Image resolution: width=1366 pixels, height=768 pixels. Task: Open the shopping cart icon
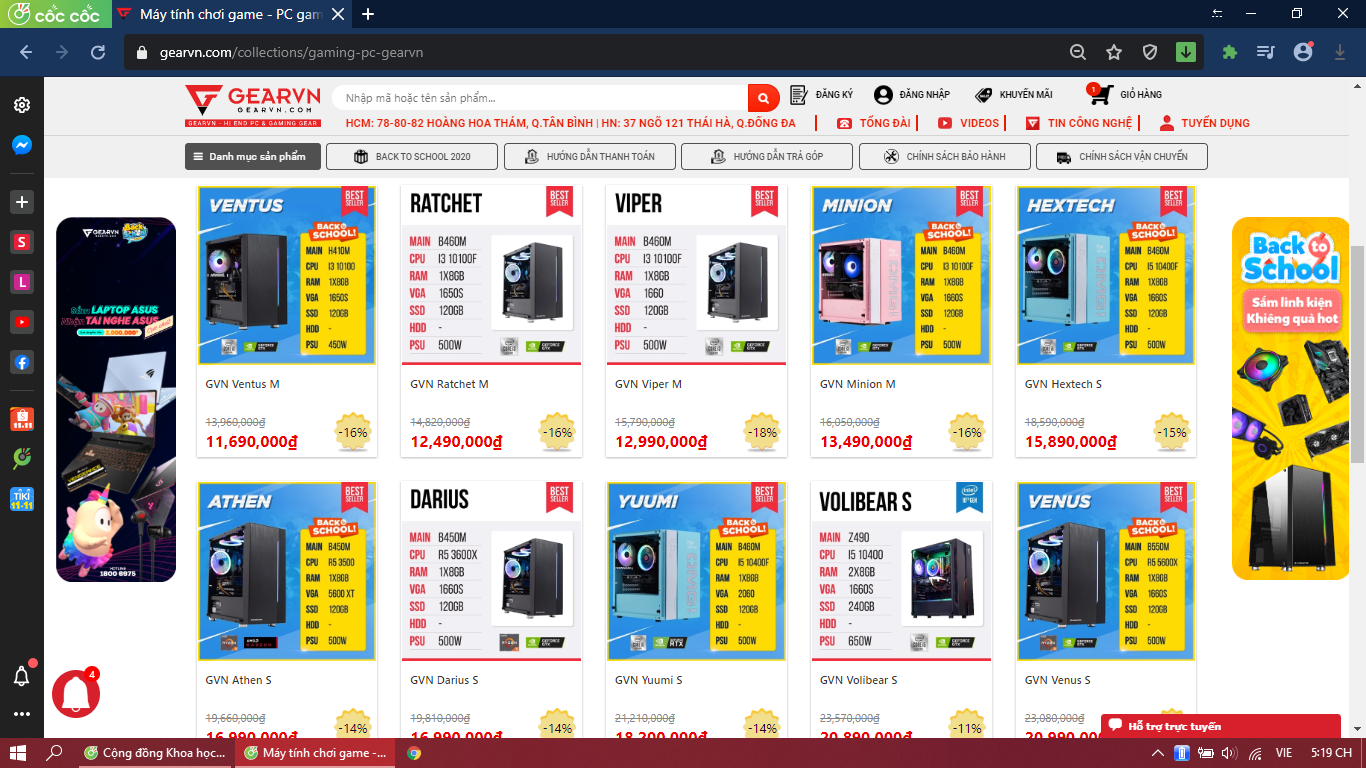pyautogui.click(x=1100, y=95)
